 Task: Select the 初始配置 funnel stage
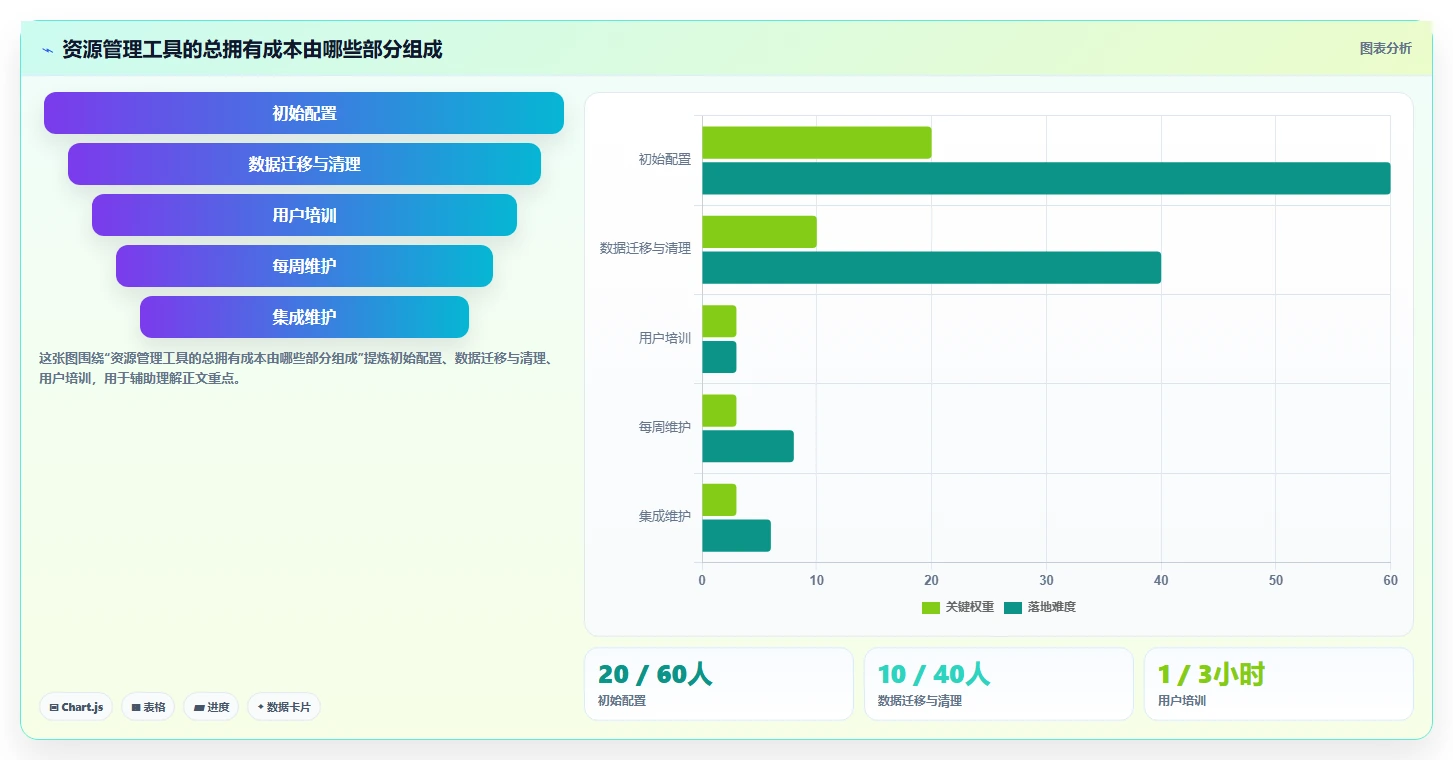point(304,113)
